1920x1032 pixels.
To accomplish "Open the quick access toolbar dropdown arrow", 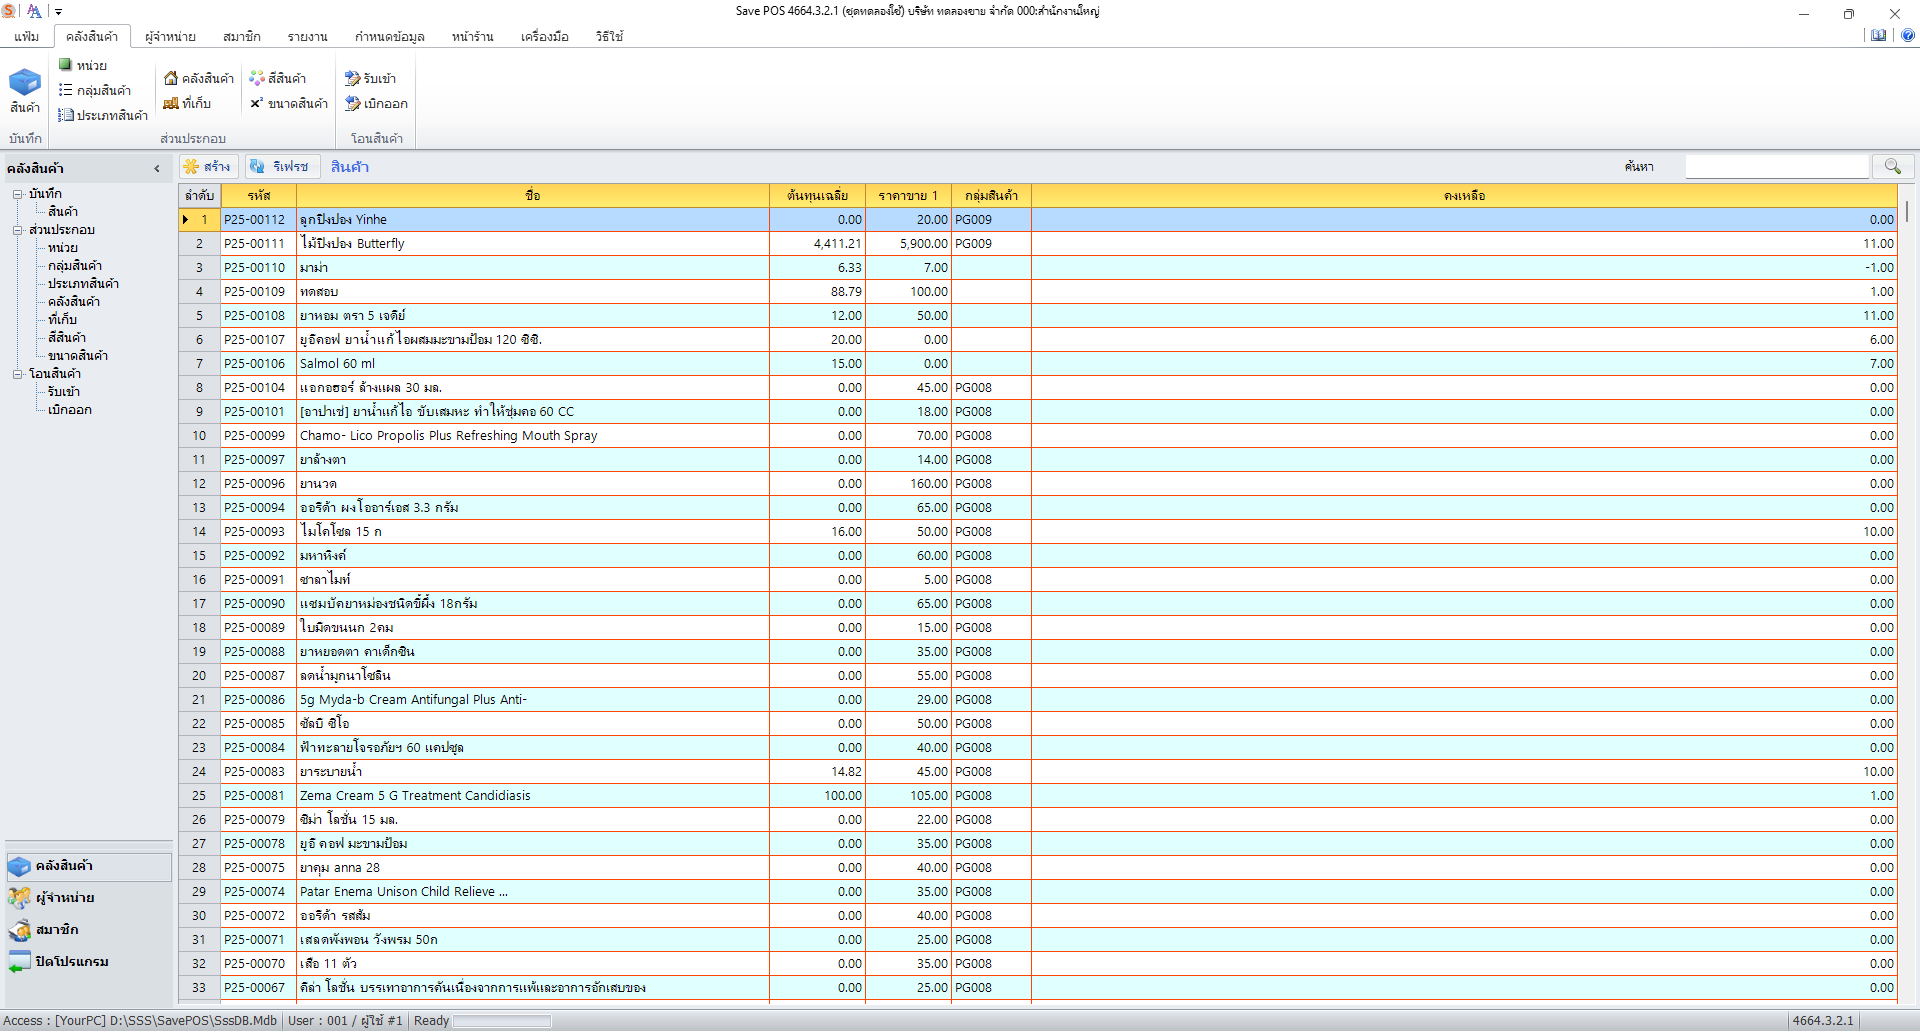I will (59, 11).
